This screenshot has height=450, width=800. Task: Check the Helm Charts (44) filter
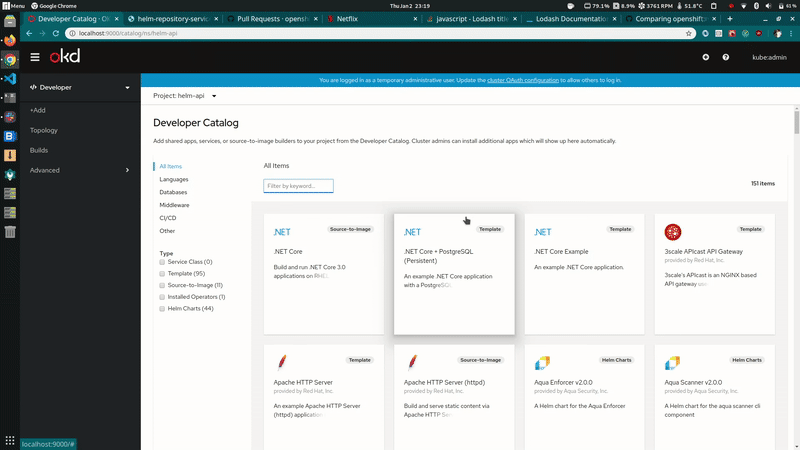coord(162,309)
